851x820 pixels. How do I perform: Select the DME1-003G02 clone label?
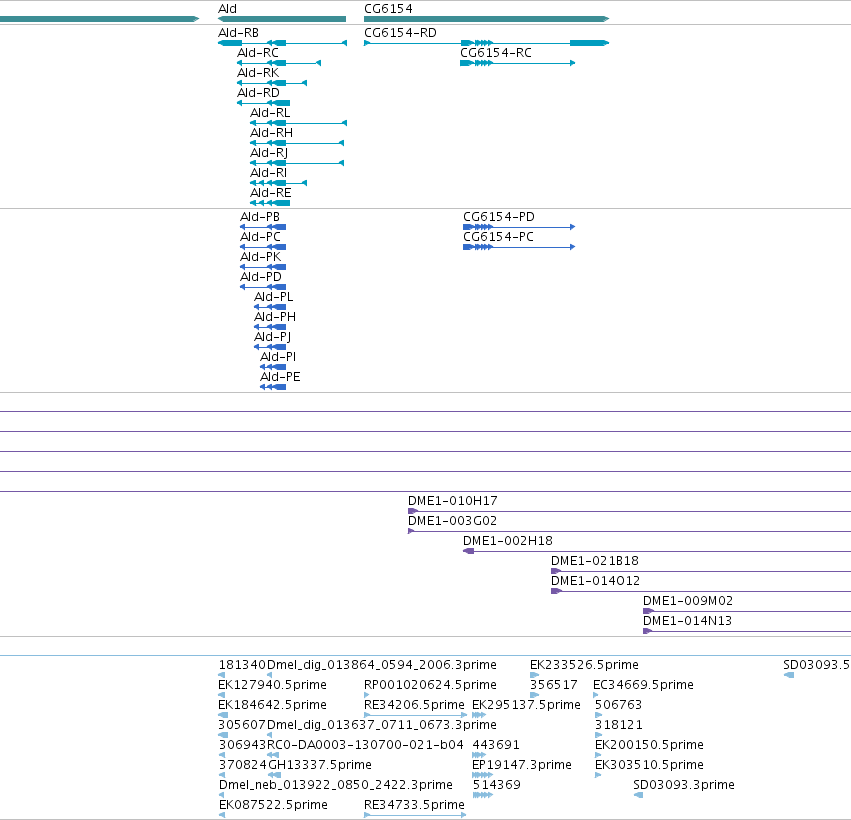(x=453, y=520)
